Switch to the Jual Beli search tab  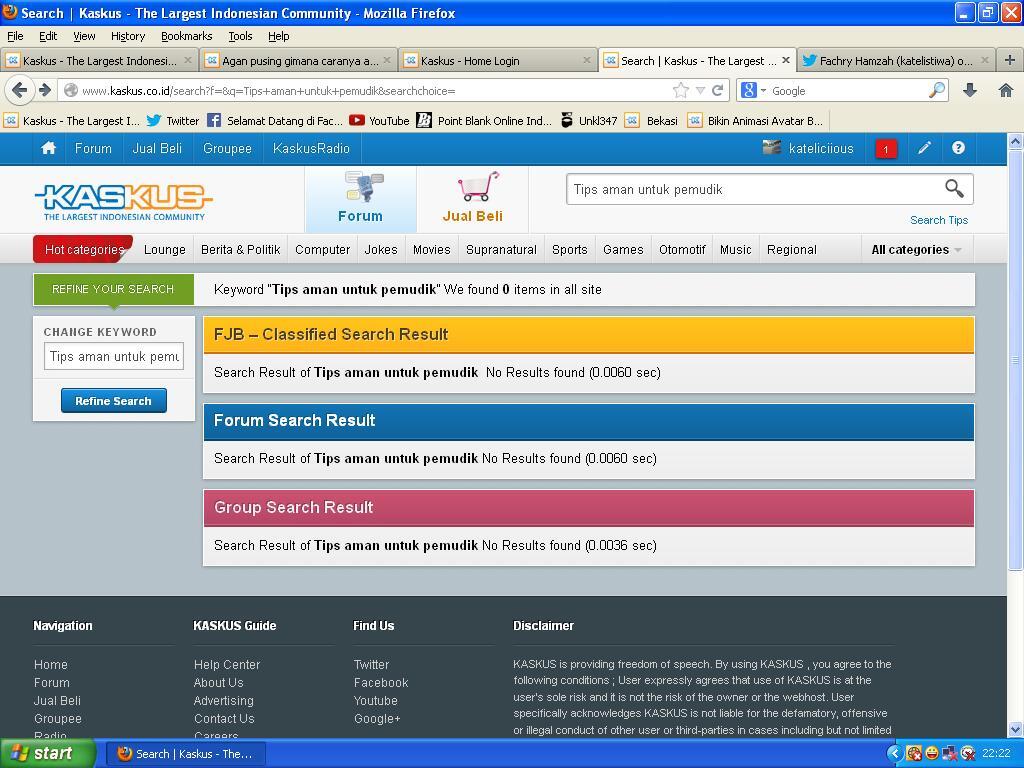pyautogui.click(x=472, y=199)
